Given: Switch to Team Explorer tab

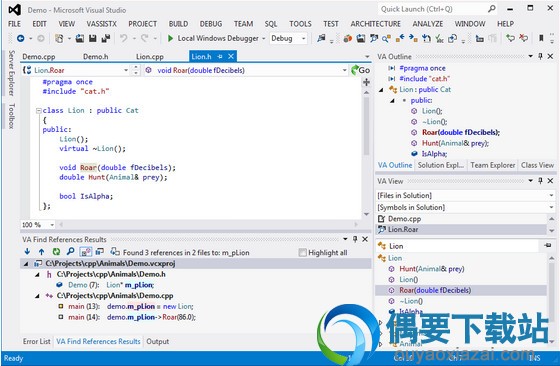Looking at the screenshot, I should pyautogui.click(x=493, y=165).
